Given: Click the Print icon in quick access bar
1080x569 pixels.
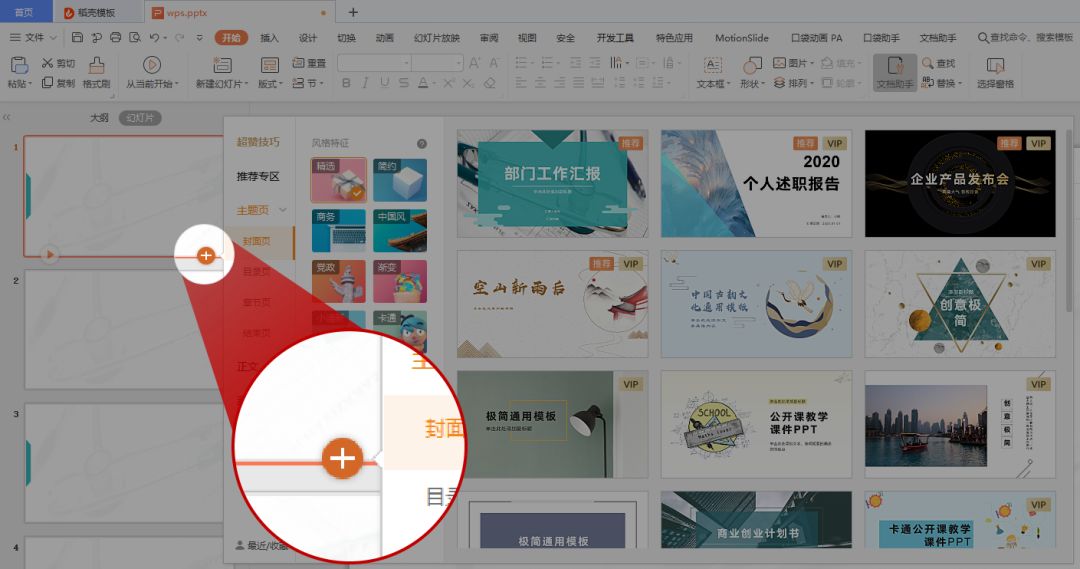Looking at the screenshot, I should pyautogui.click(x=116, y=37).
